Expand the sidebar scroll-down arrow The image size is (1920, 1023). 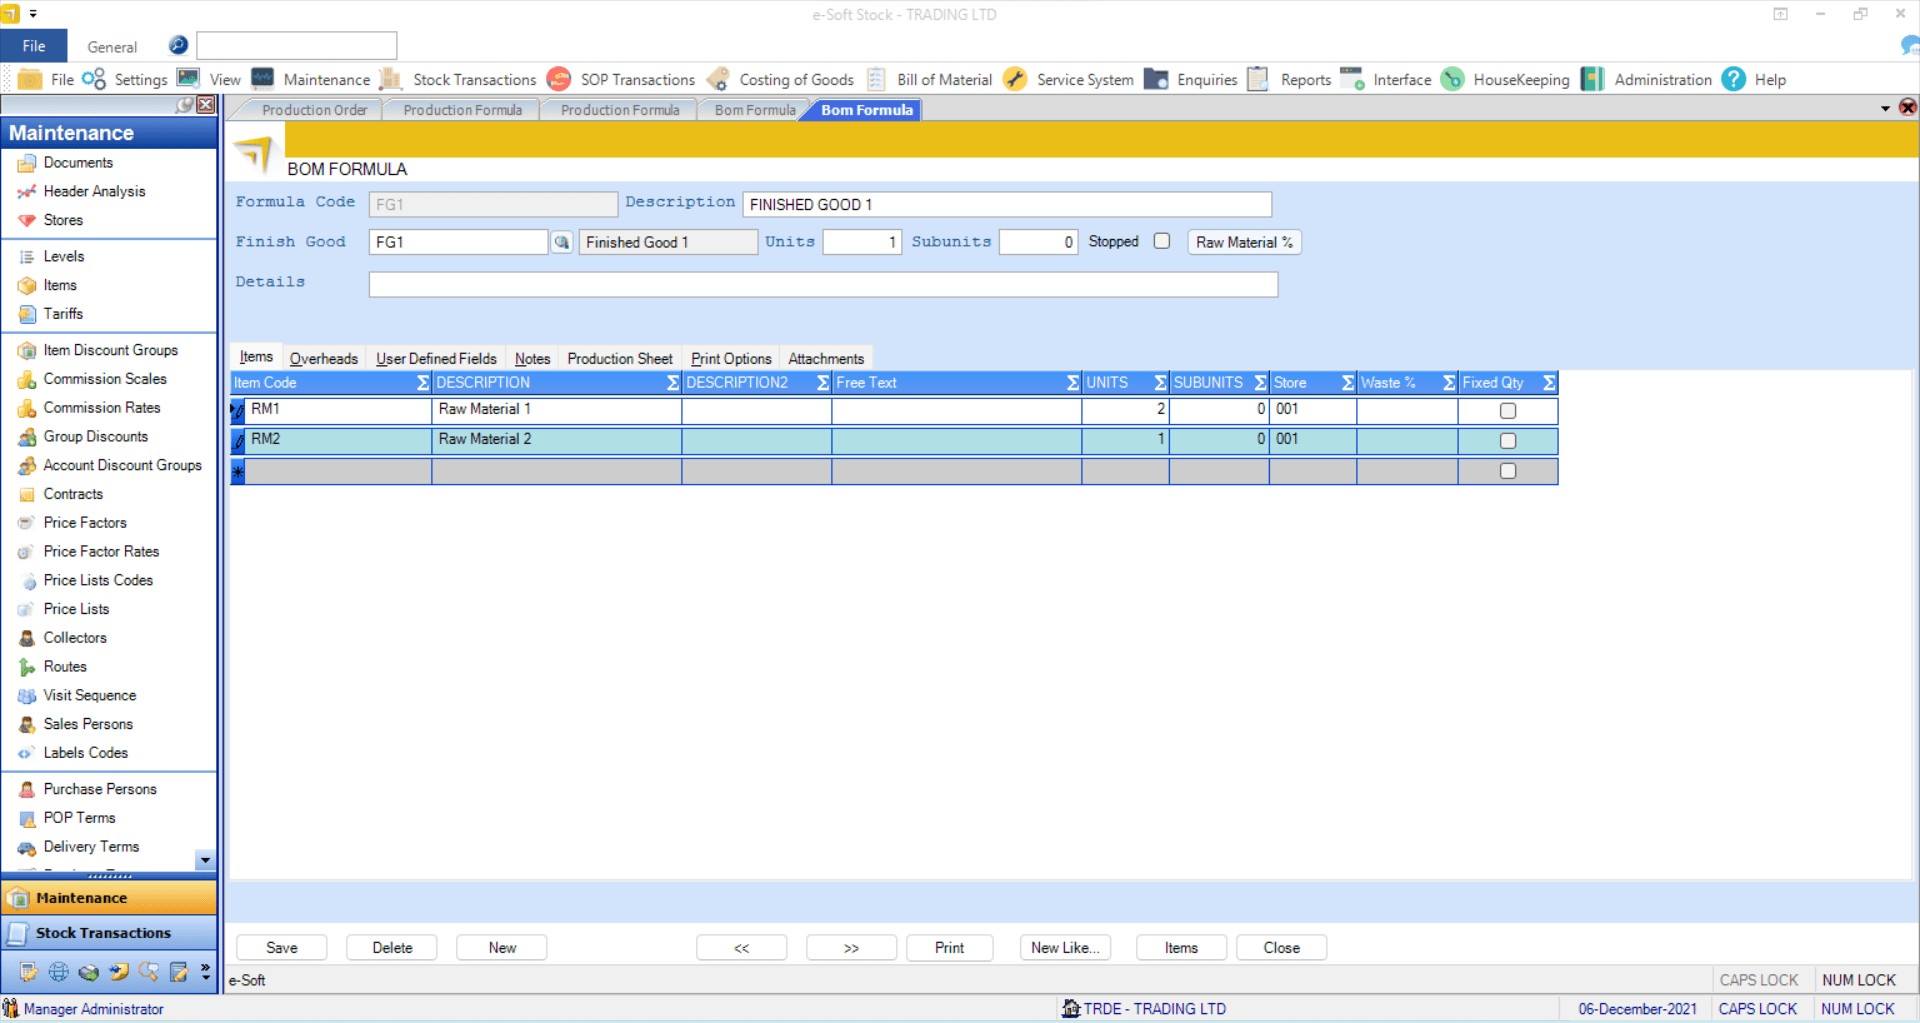[x=205, y=861]
